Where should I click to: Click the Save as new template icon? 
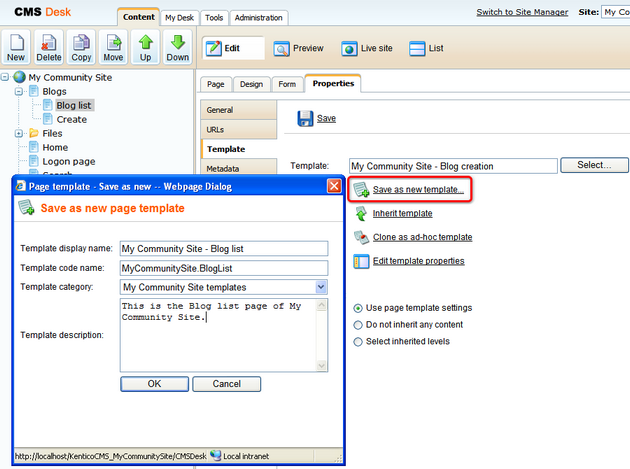pos(361,189)
